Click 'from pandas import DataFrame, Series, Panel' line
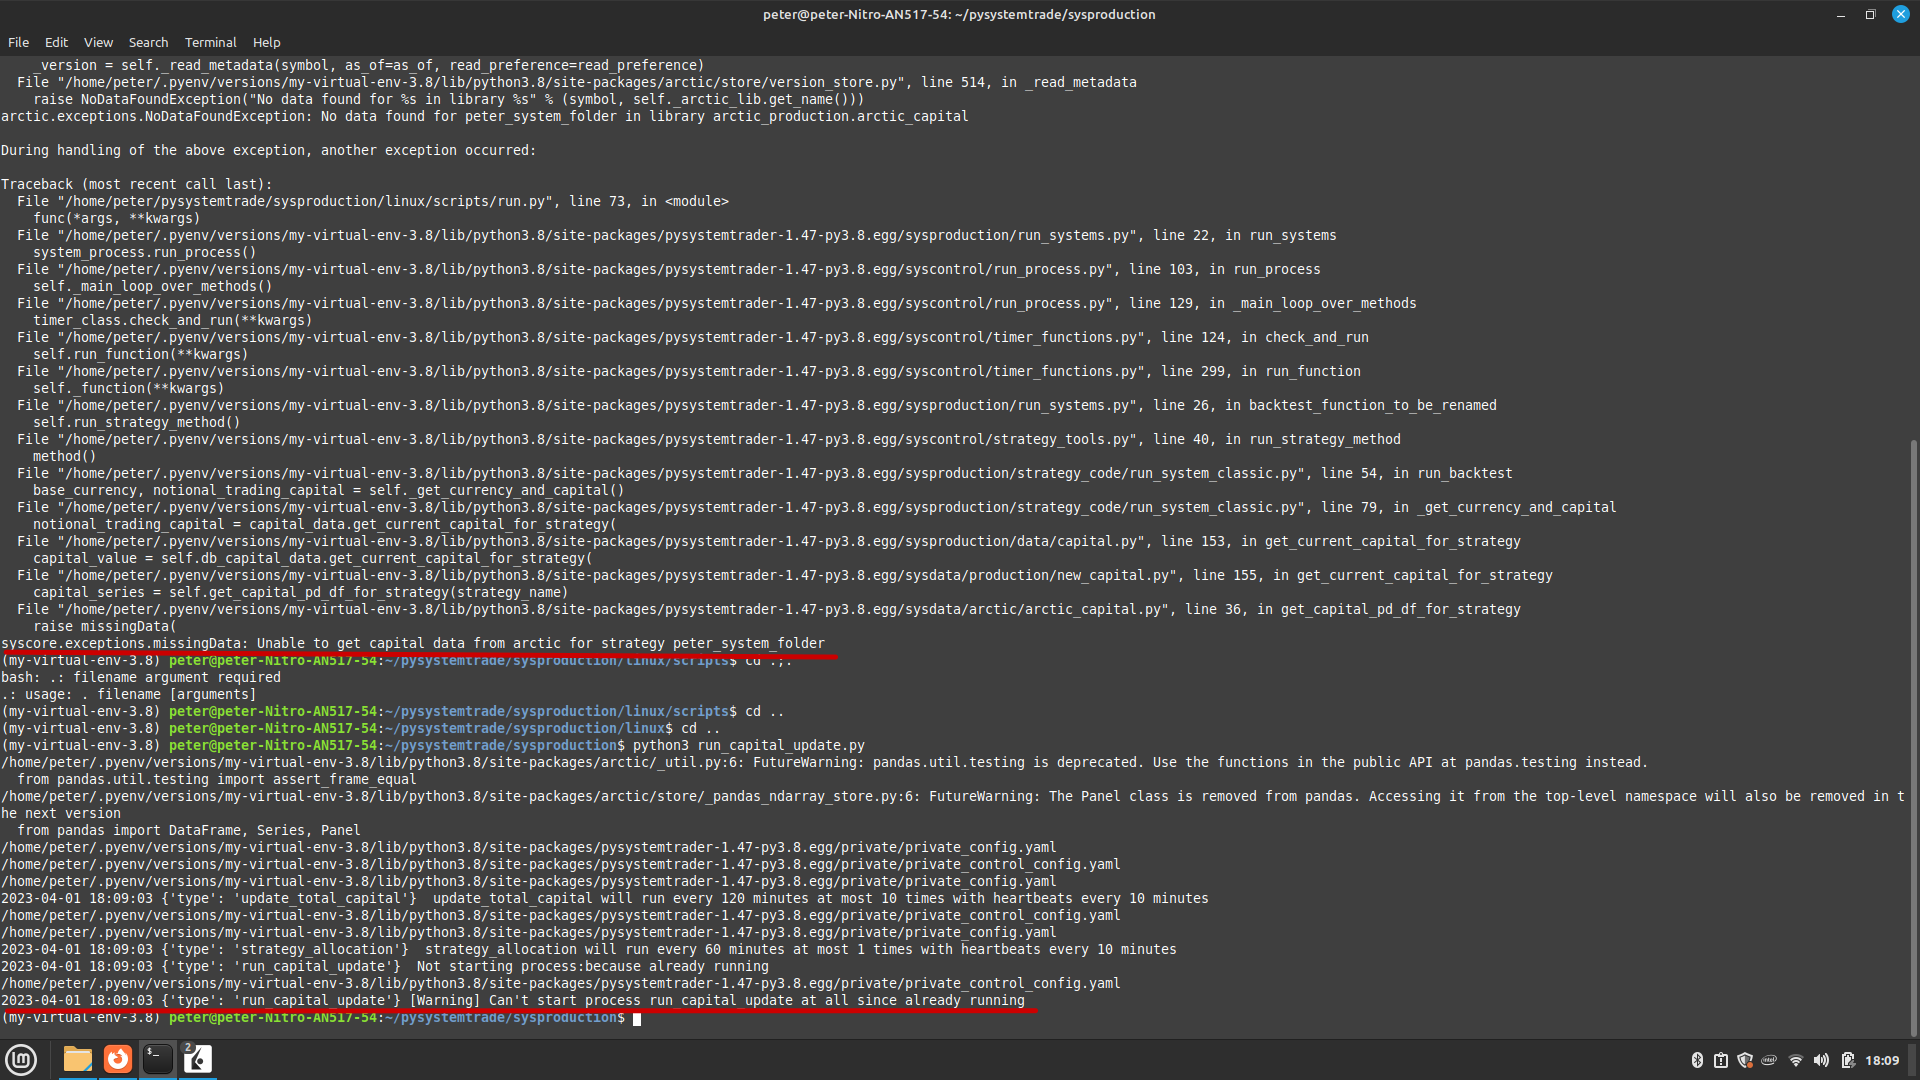Screen dimensions: 1920x1080 (189, 830)
